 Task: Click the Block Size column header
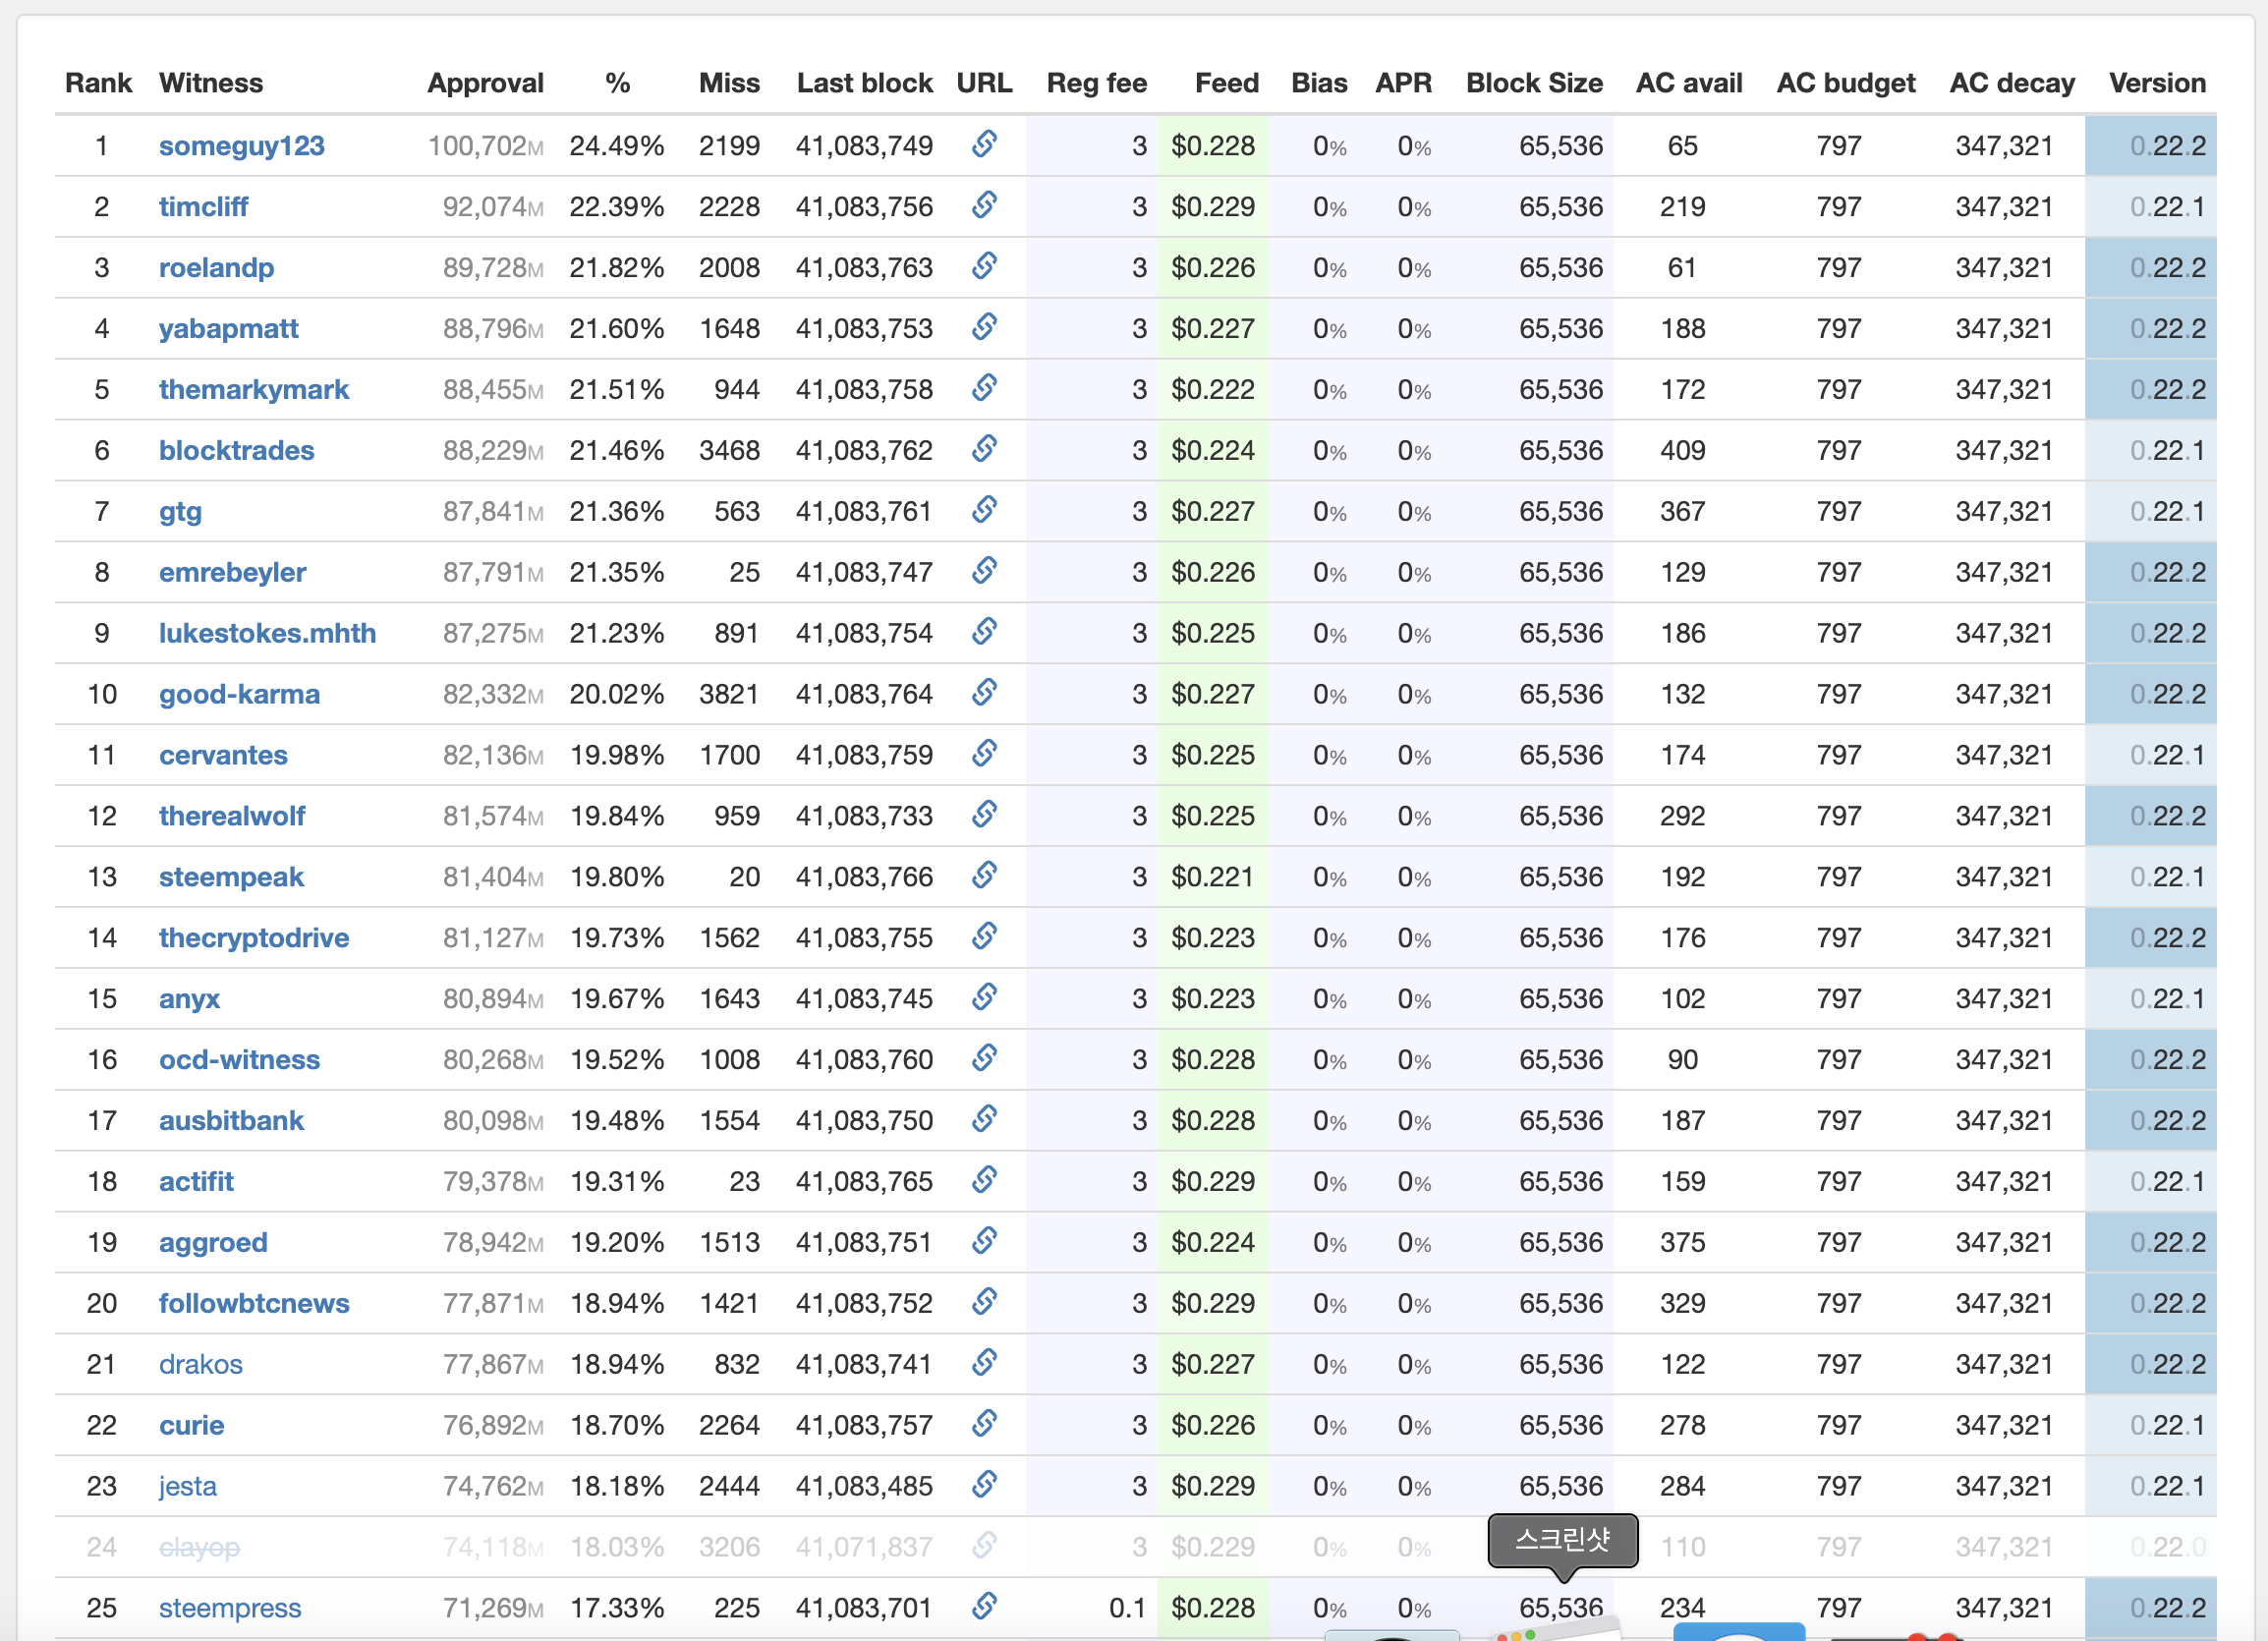click(1535, 83)
